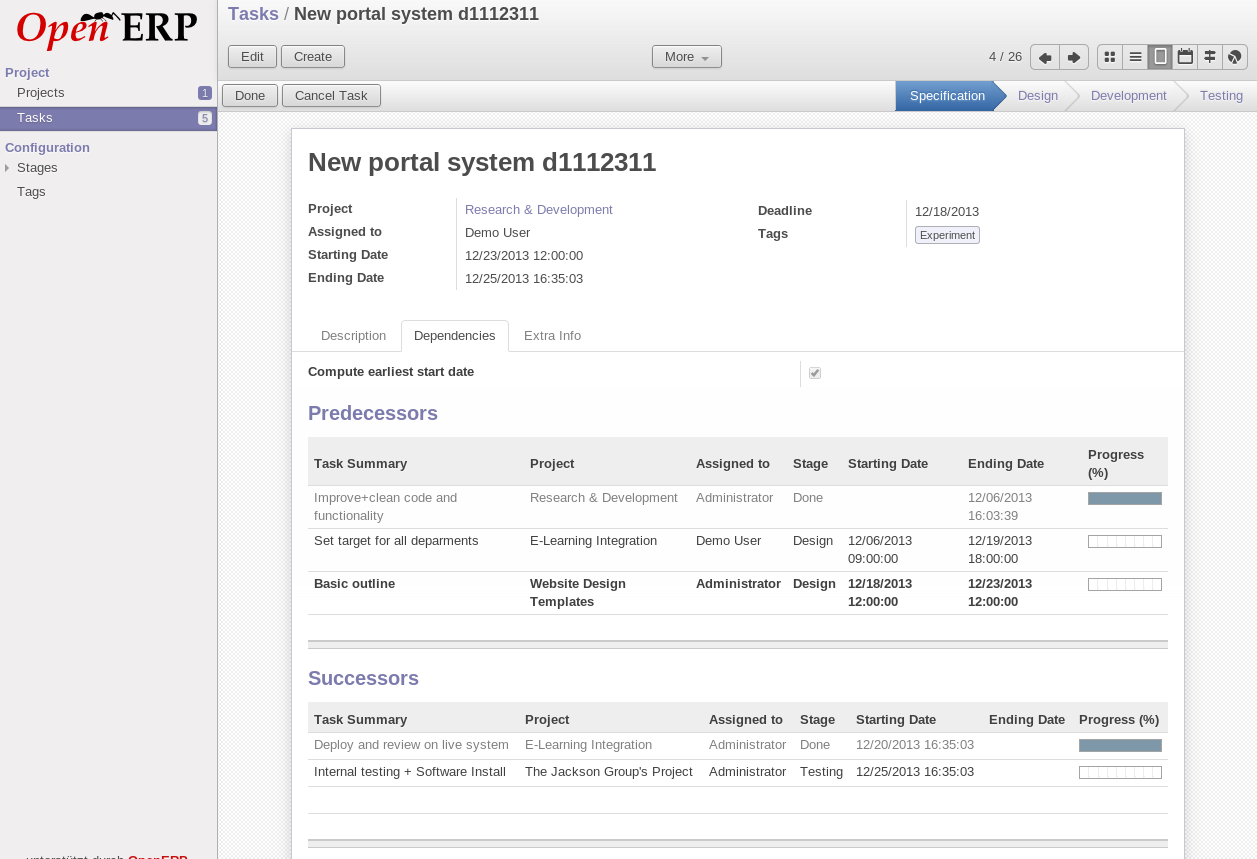Switch to Gantt view
The height and width of the screenshot is (859, 1257).
[1210, 57]
